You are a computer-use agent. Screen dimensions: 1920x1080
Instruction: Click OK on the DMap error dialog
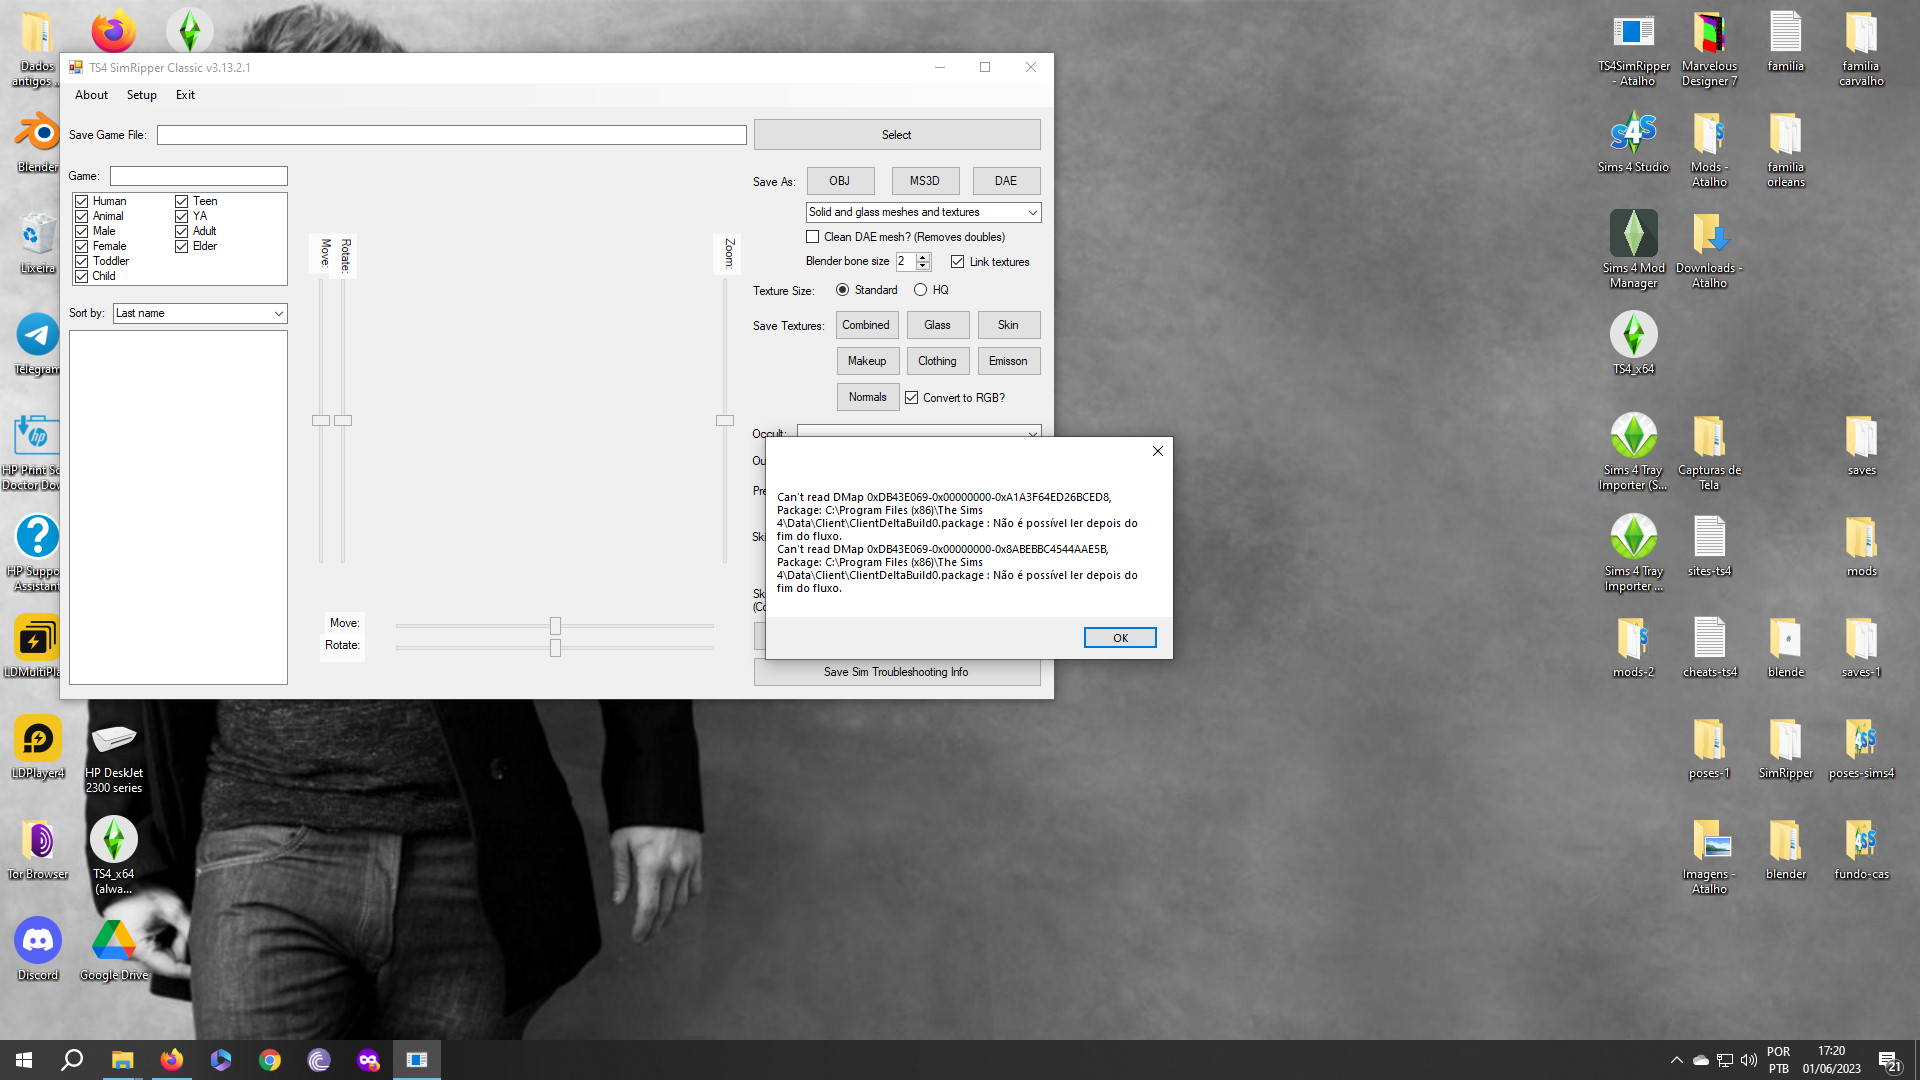pos(1119,637)
